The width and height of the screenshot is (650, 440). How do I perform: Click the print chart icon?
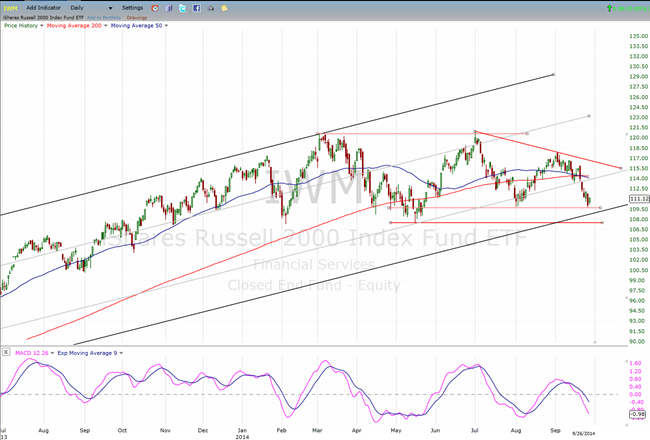tap(211, 8)
